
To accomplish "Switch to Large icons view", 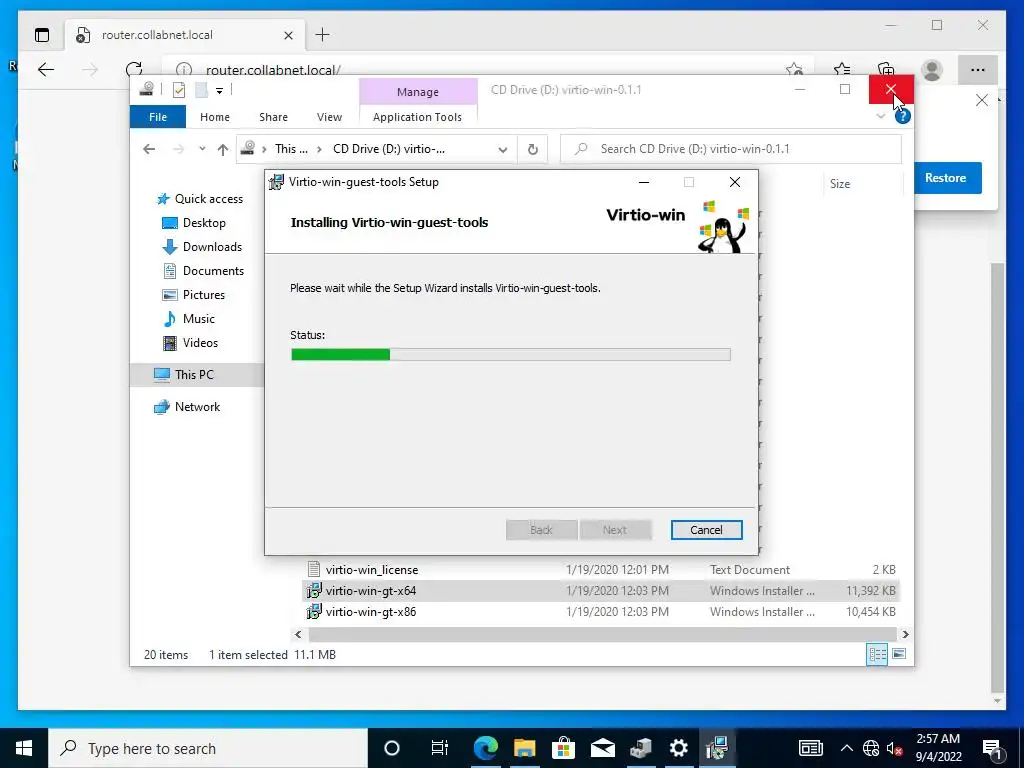I will pos(899,654).
